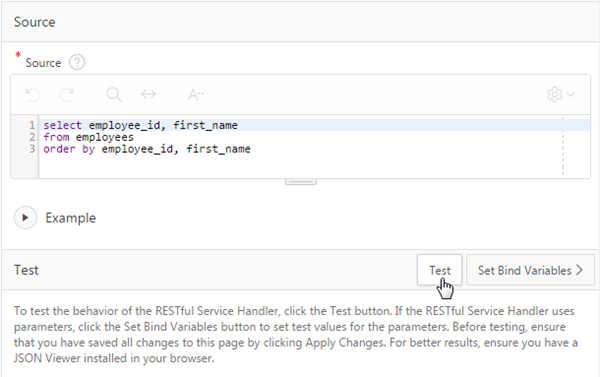Expand the Example section triangle
This screenshot has height=377, width=600.
pos(25,218)
